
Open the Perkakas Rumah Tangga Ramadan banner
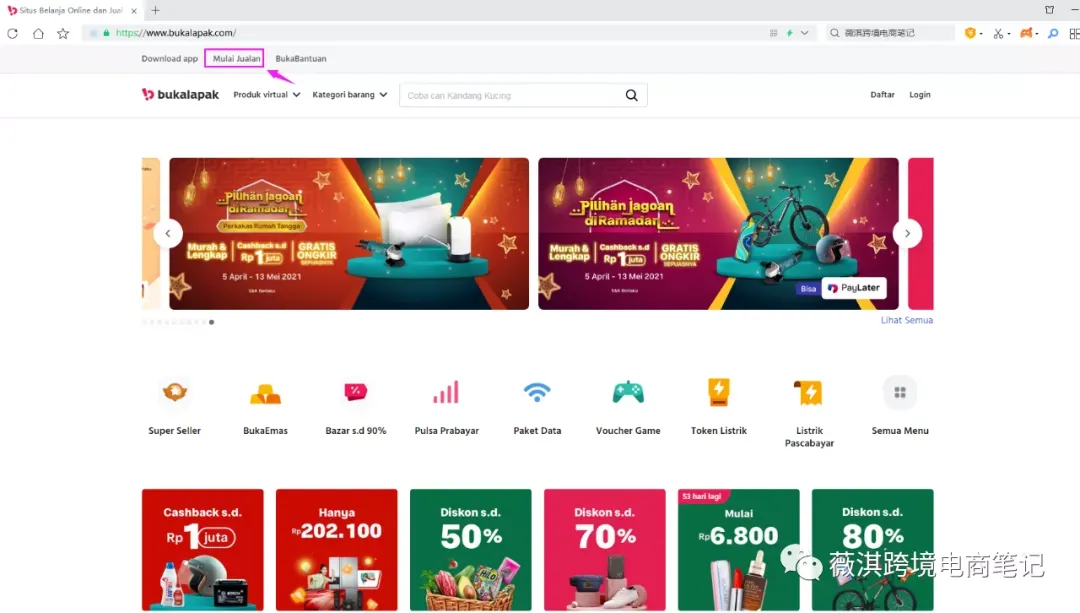click(349, 233)
